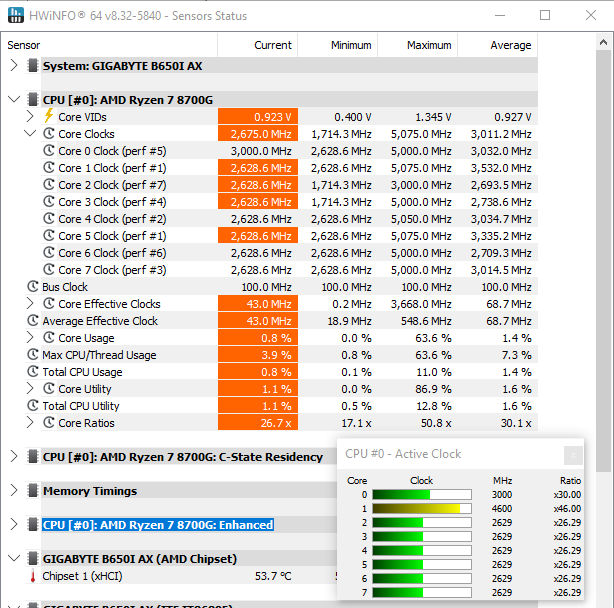
Task: Expand the System: GIGABYTE B650I AX group
Action: pos(14,65)
